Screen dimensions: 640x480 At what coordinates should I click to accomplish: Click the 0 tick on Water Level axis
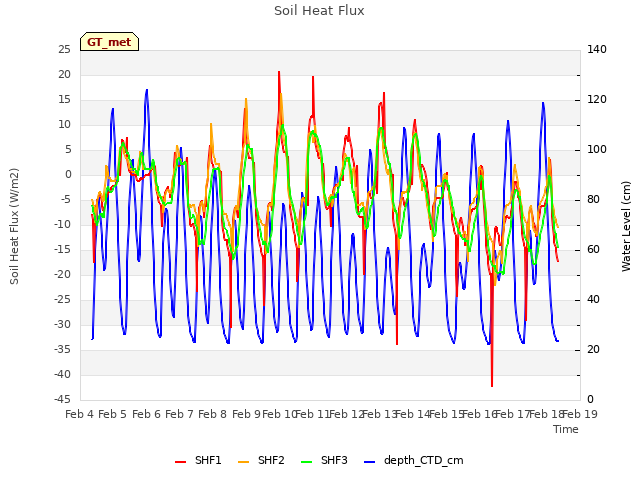[591, 399]
